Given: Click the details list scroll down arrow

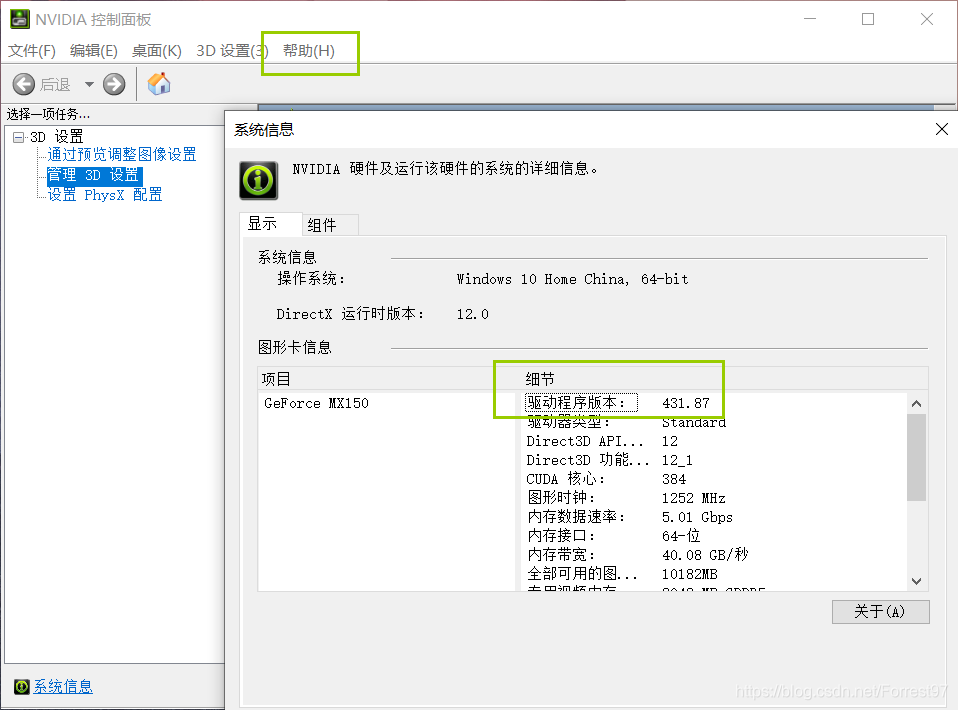Looking at the screenshot, I should [x=916, y=581].
